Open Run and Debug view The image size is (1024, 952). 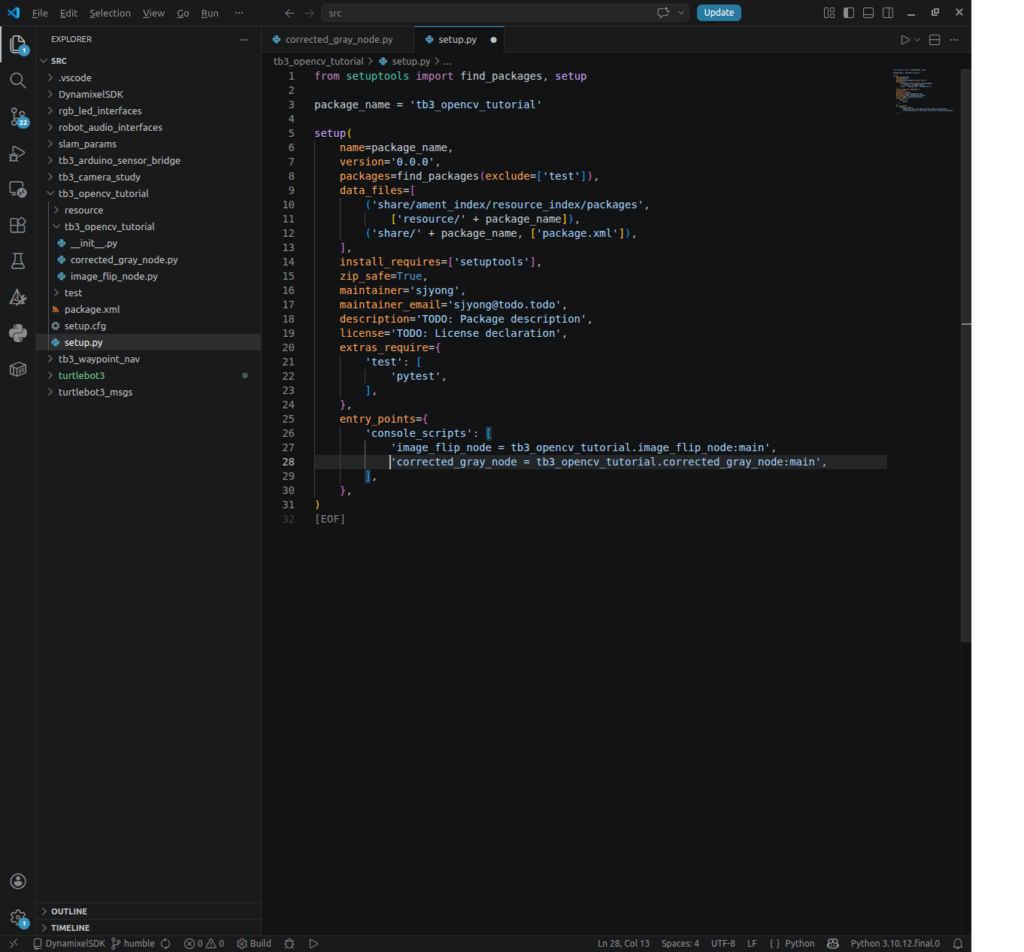click(x=18, y=153)
